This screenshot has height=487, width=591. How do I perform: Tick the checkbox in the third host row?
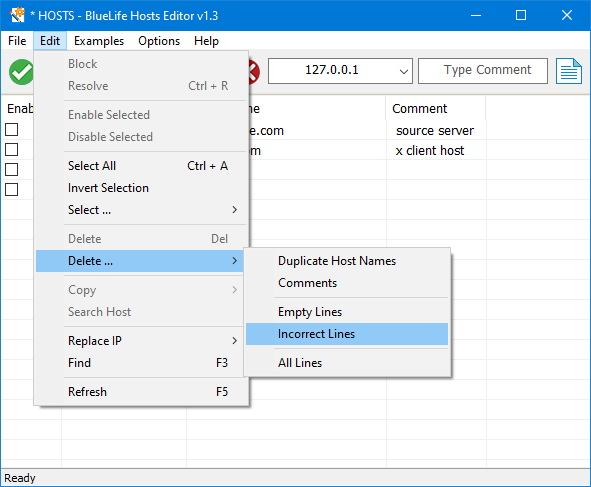(11, 169)
